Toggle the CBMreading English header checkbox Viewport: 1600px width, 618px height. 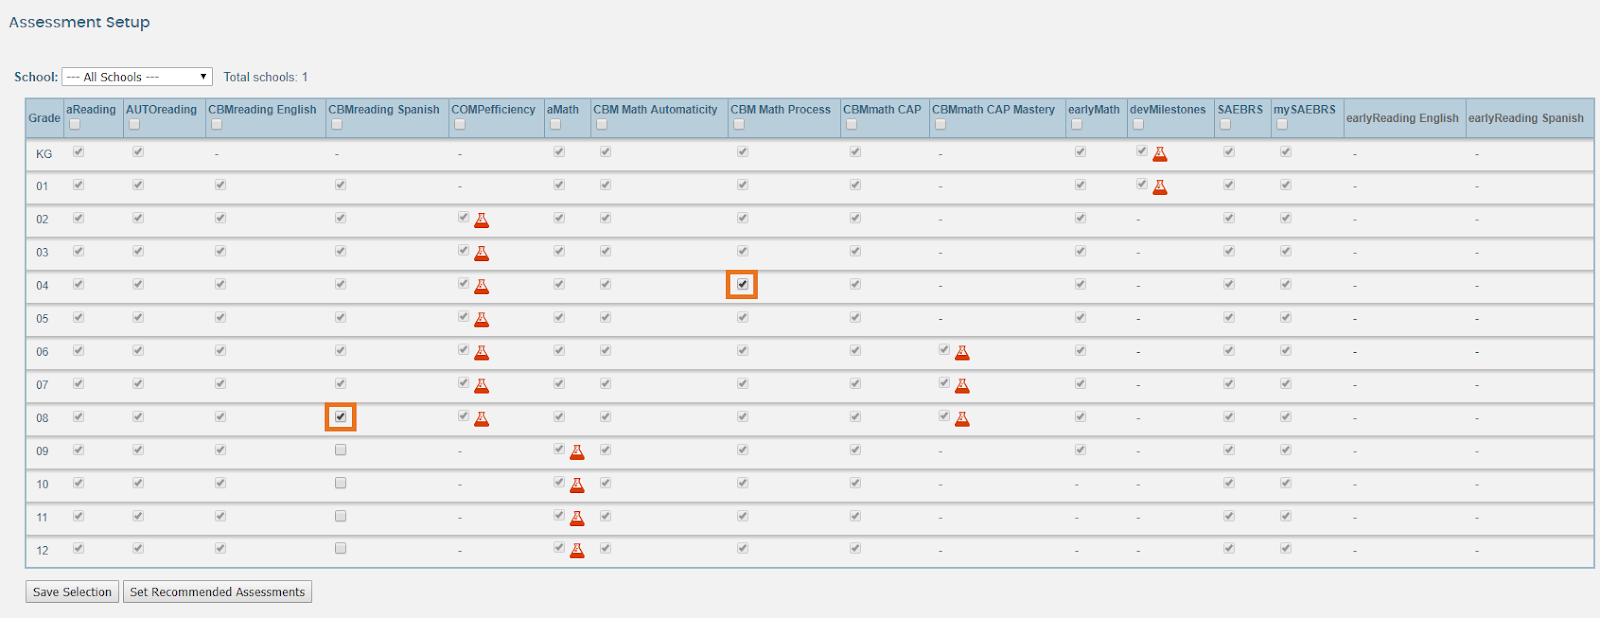click(x=216, y=125)
